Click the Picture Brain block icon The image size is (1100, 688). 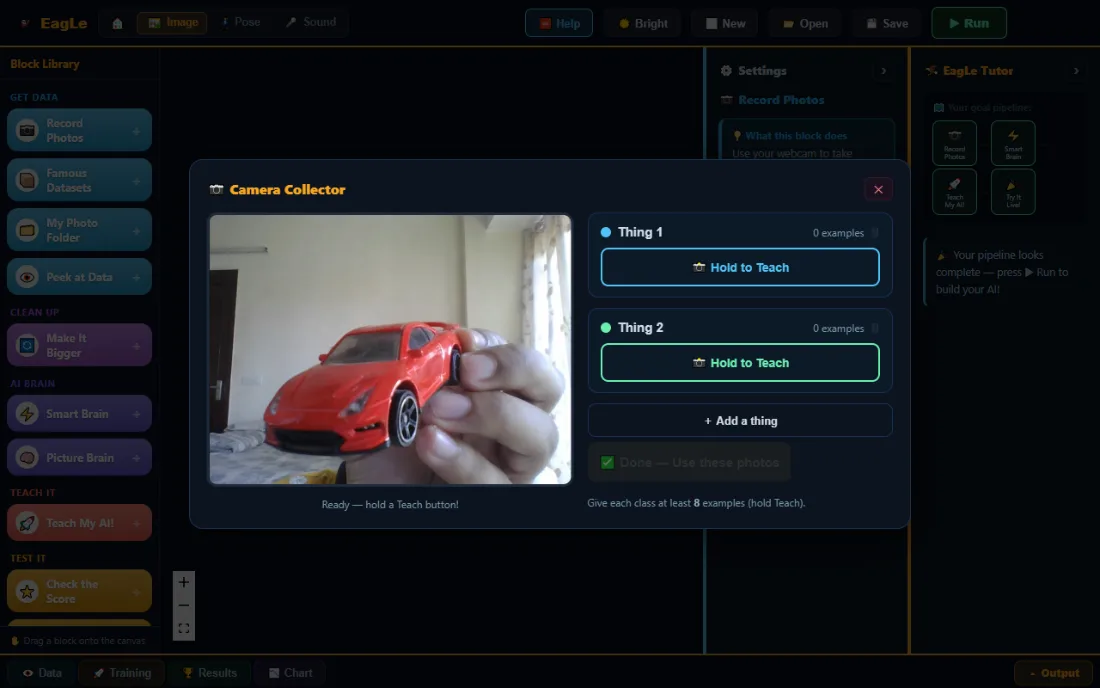click(27, 457)
